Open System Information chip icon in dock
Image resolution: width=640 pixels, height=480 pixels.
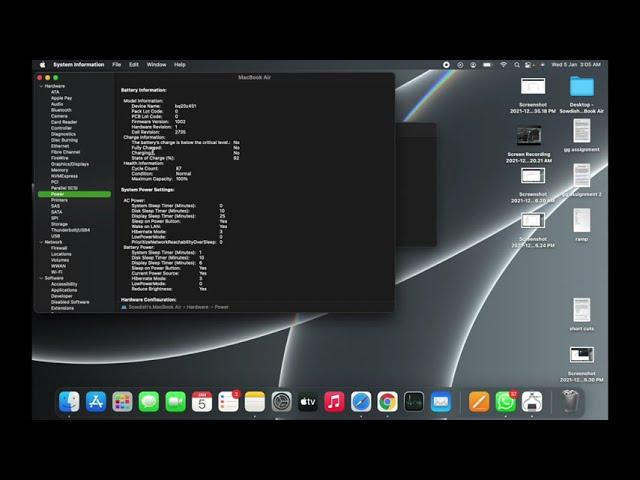[x=532, y=402]
